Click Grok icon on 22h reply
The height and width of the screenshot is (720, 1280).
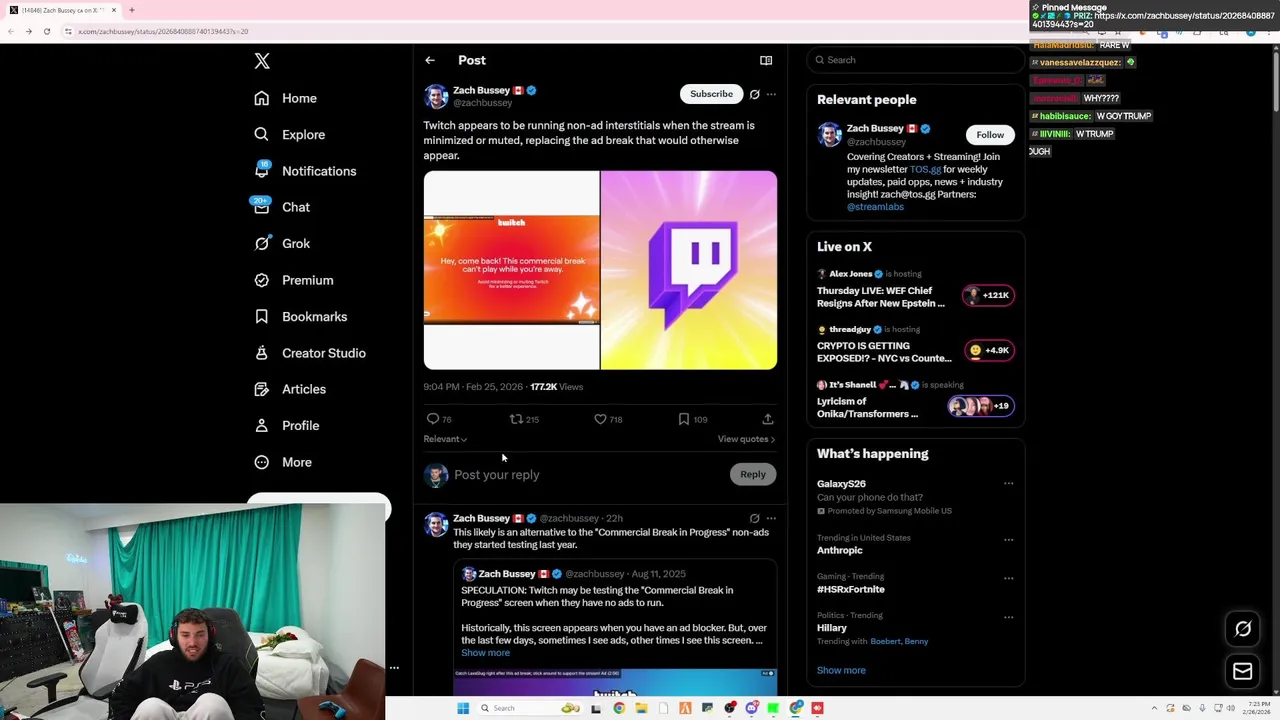(755, 519)
